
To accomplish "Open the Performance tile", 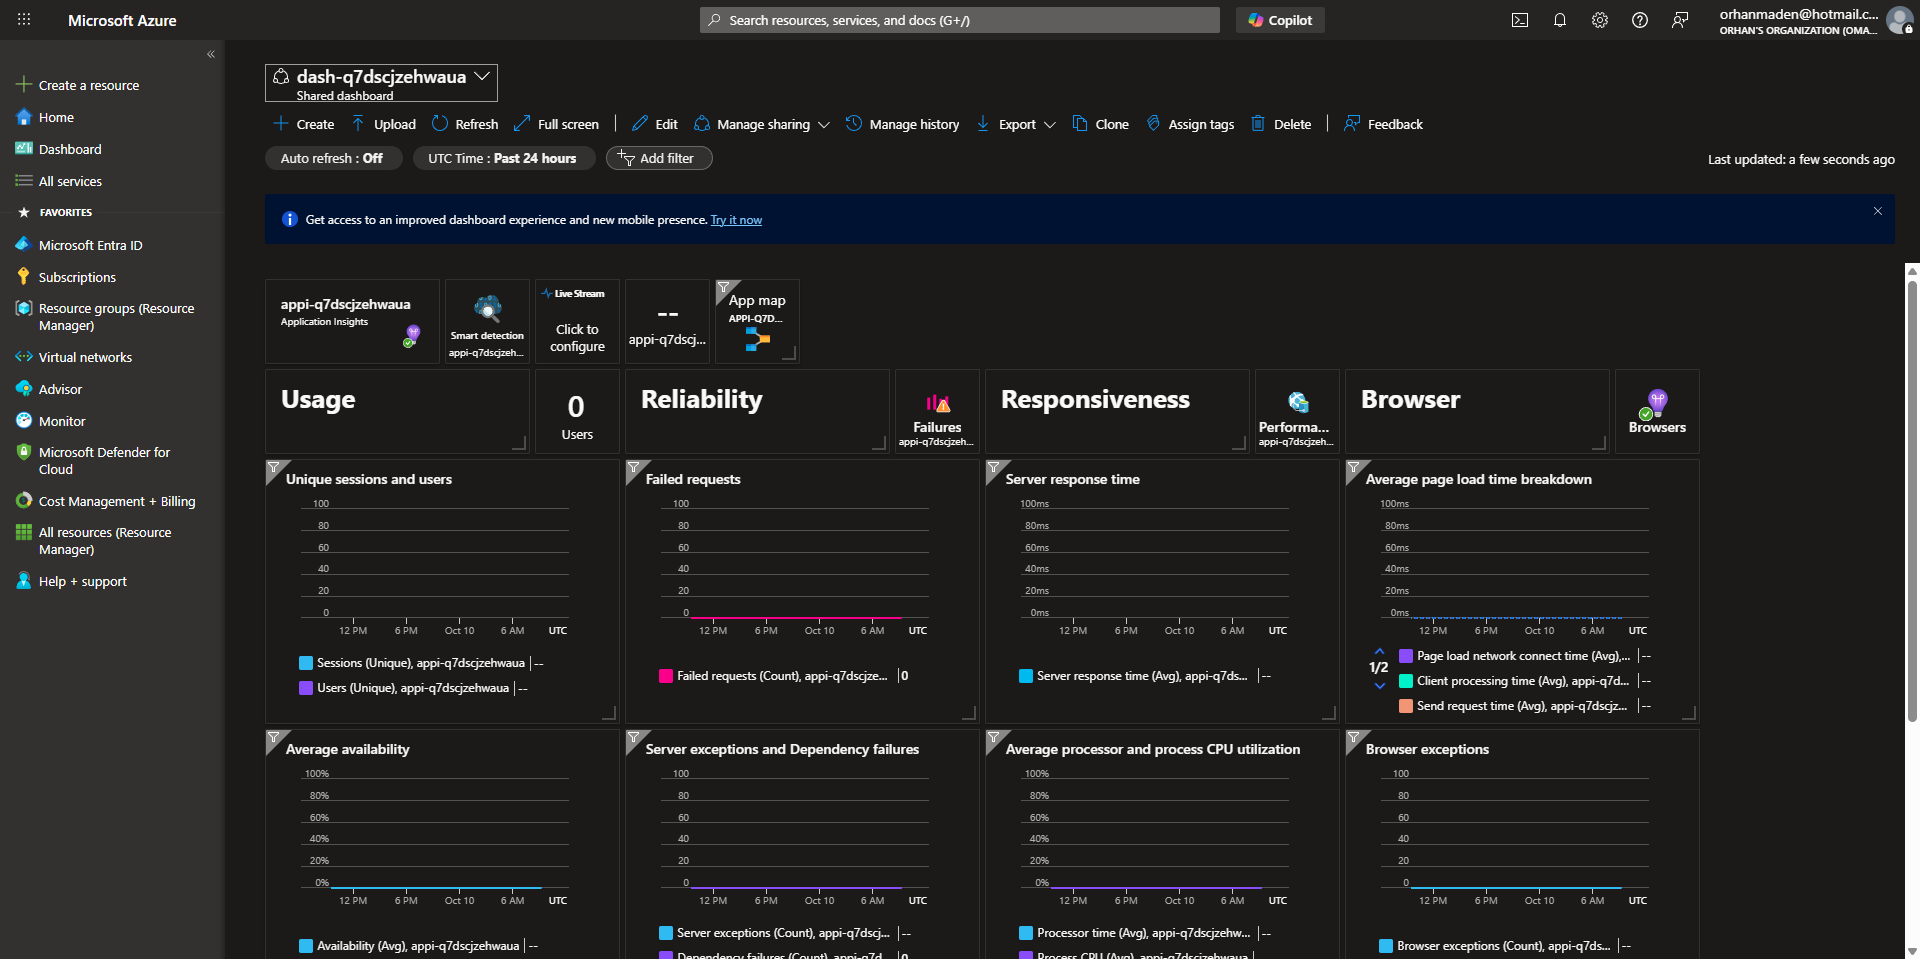I will [1296, 411].
